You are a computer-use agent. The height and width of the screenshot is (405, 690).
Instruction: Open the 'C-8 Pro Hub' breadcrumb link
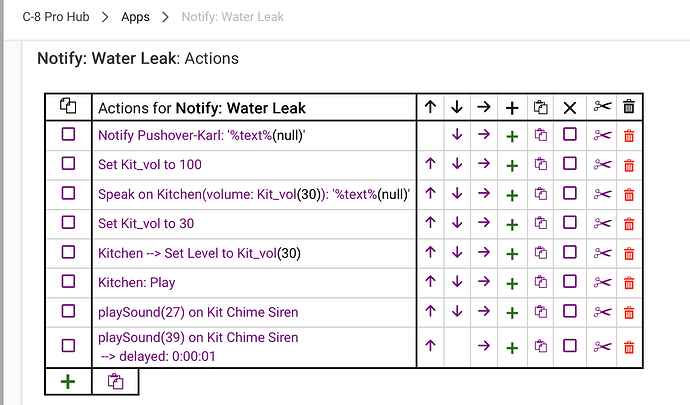[56, 17]
